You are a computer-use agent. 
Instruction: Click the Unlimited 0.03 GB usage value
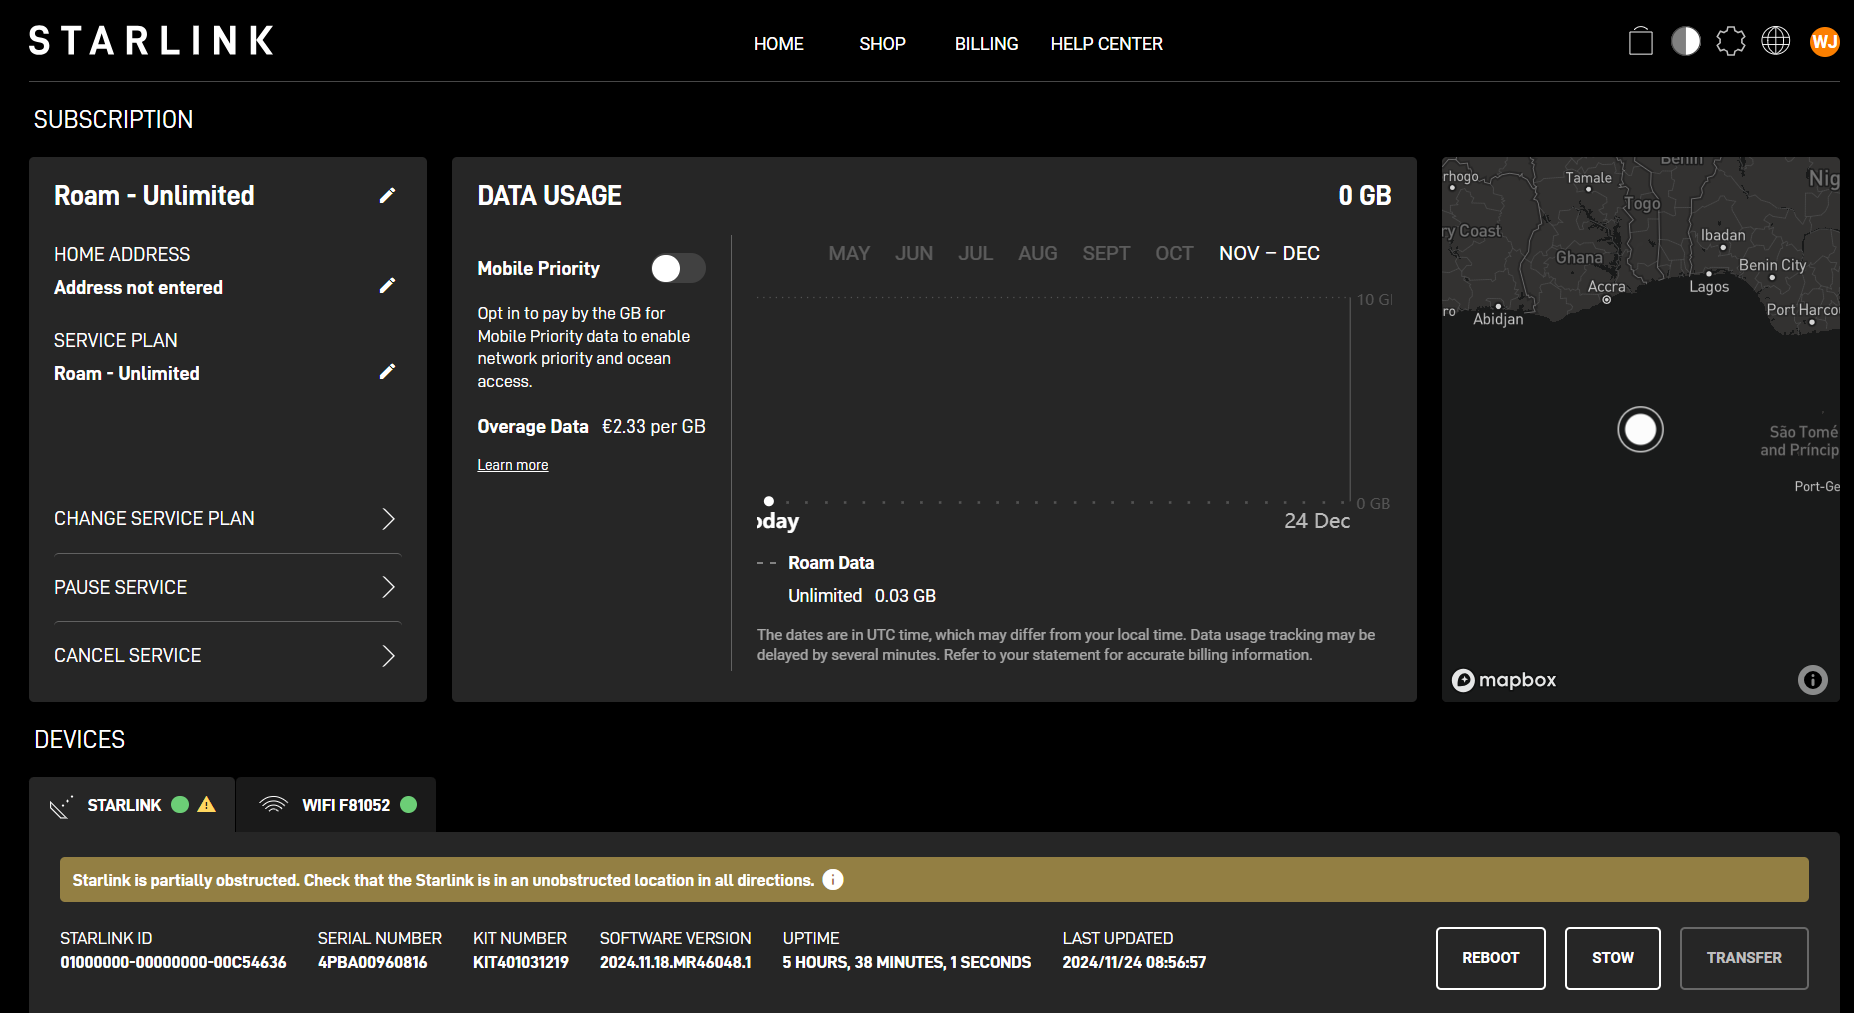coord(862,596)
